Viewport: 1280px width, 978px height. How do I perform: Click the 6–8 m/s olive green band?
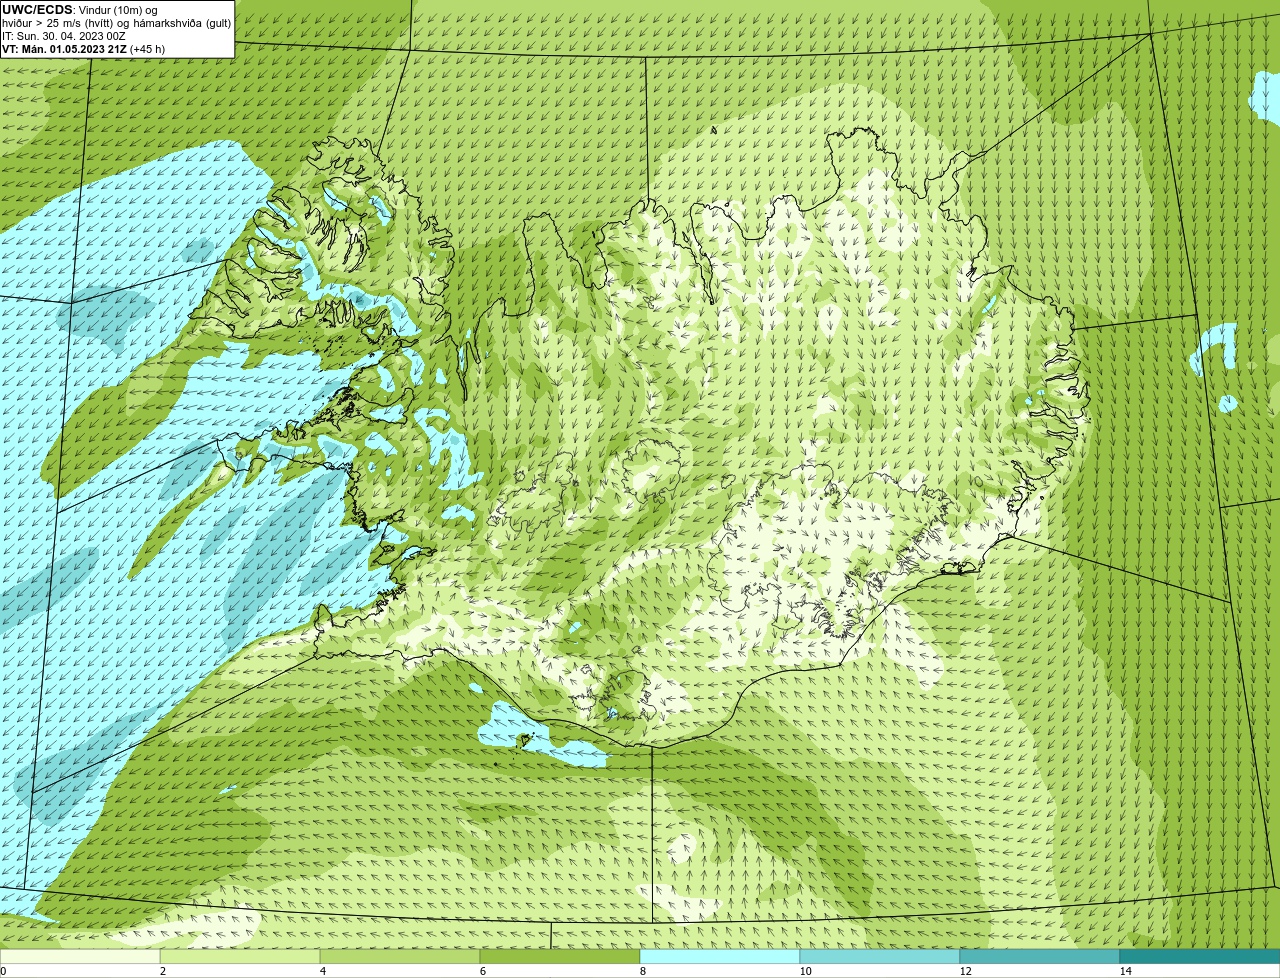(x=560, y=956)
